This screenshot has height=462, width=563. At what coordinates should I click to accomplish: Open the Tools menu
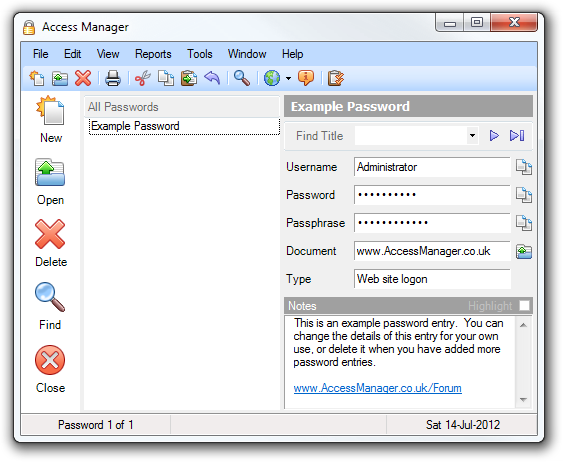click(x=200, y=54)
